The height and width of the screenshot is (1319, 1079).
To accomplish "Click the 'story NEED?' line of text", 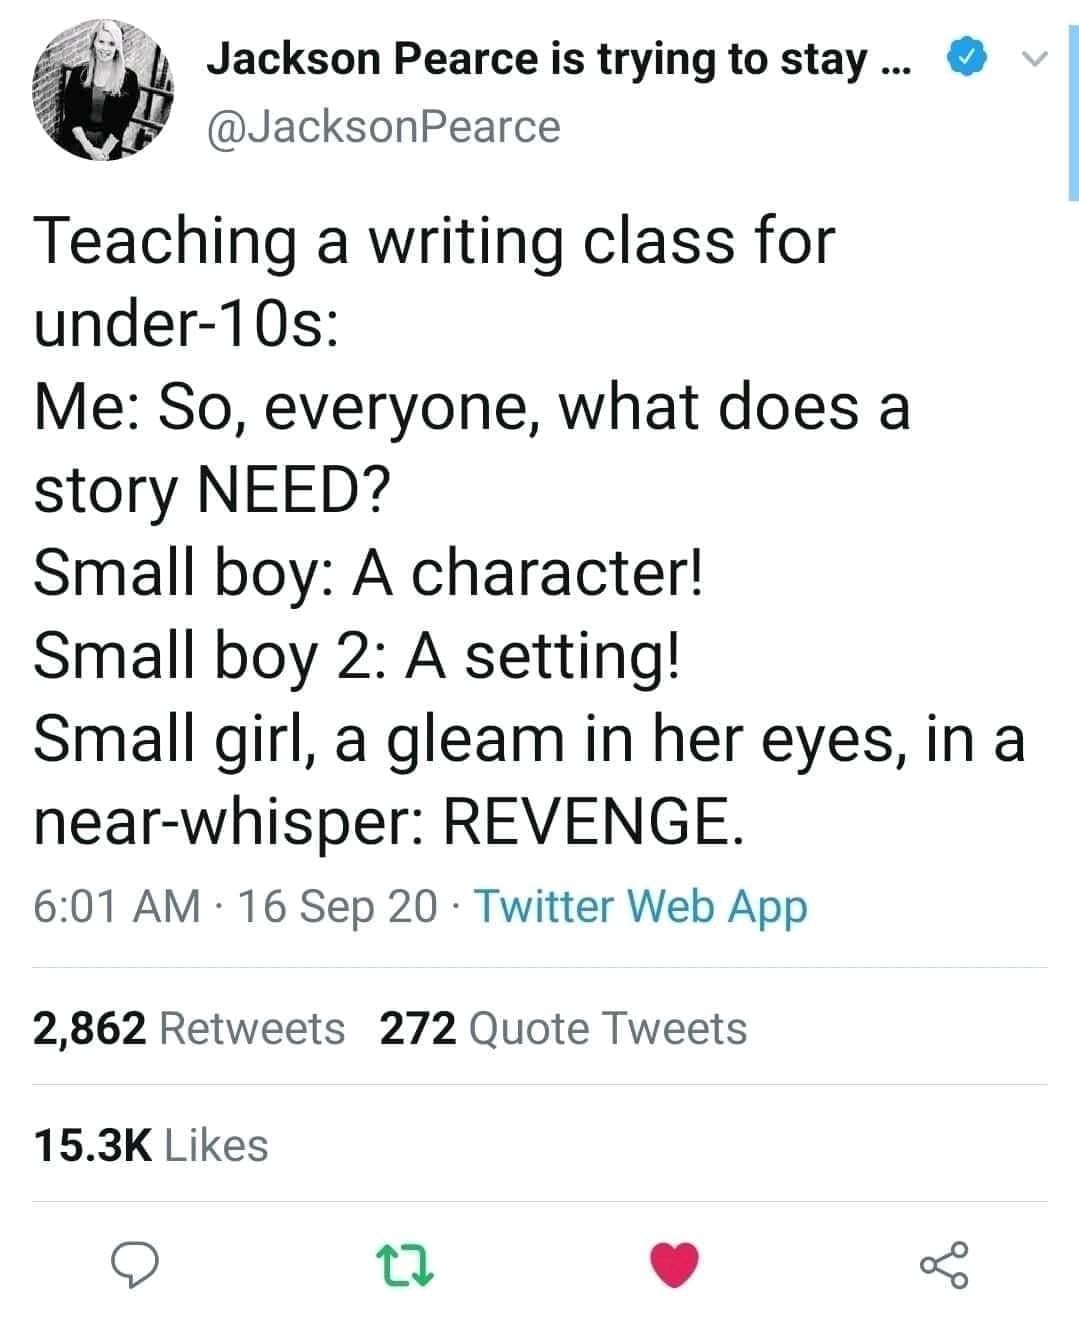I will (212, 490).
